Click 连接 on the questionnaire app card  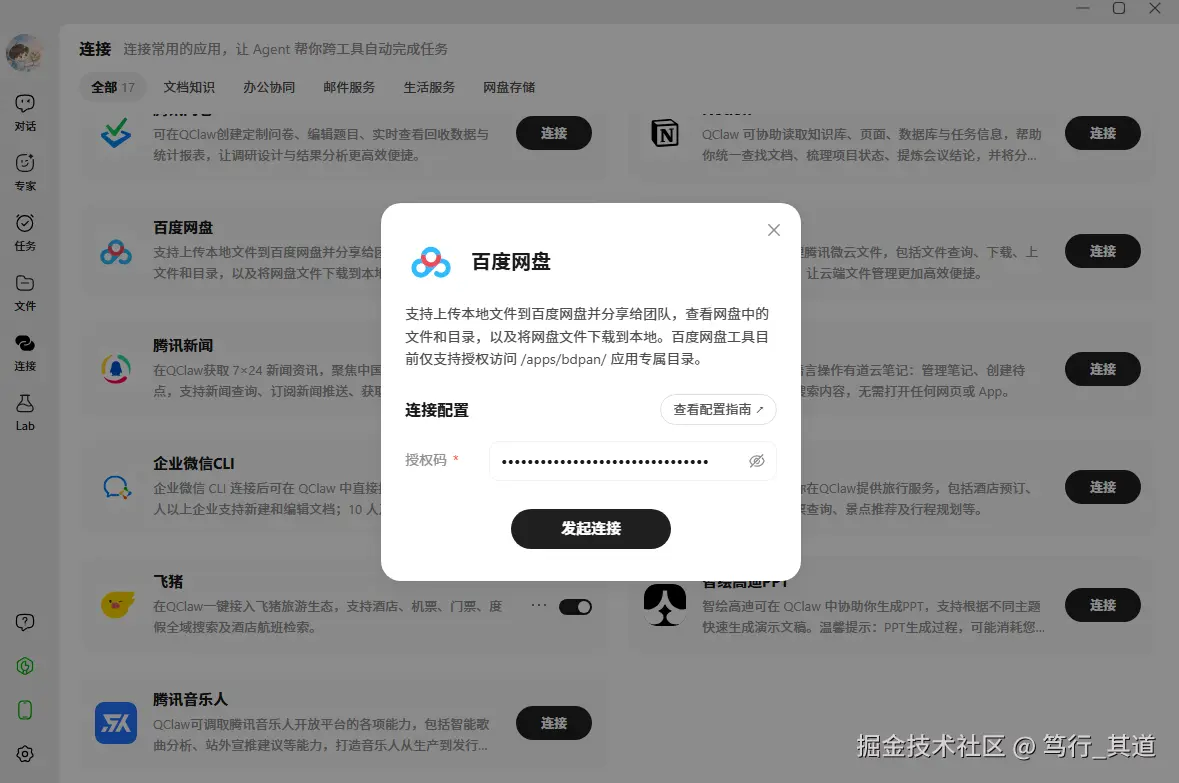click(x=553, y=133)
